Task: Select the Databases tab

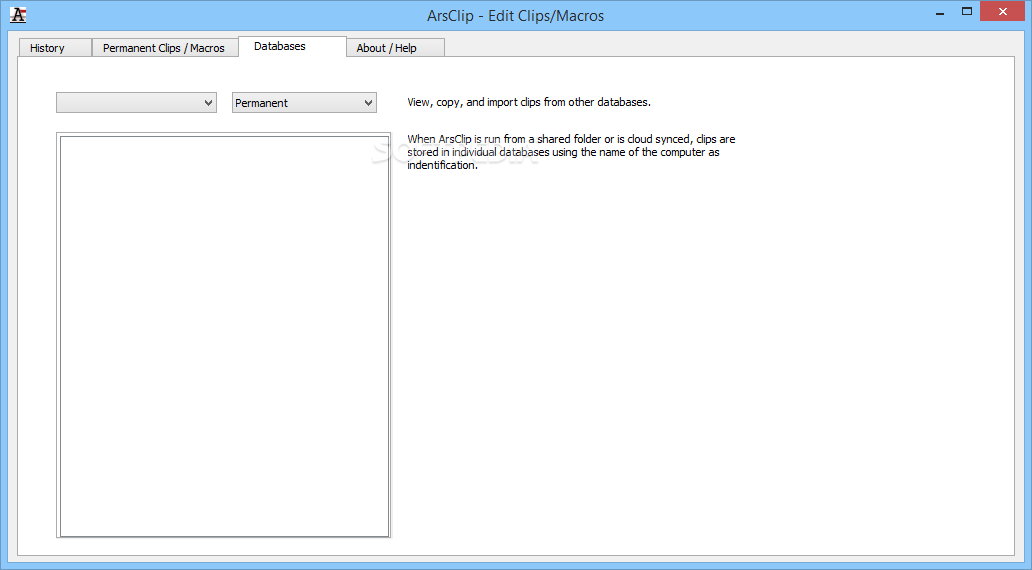Action: 292,46
